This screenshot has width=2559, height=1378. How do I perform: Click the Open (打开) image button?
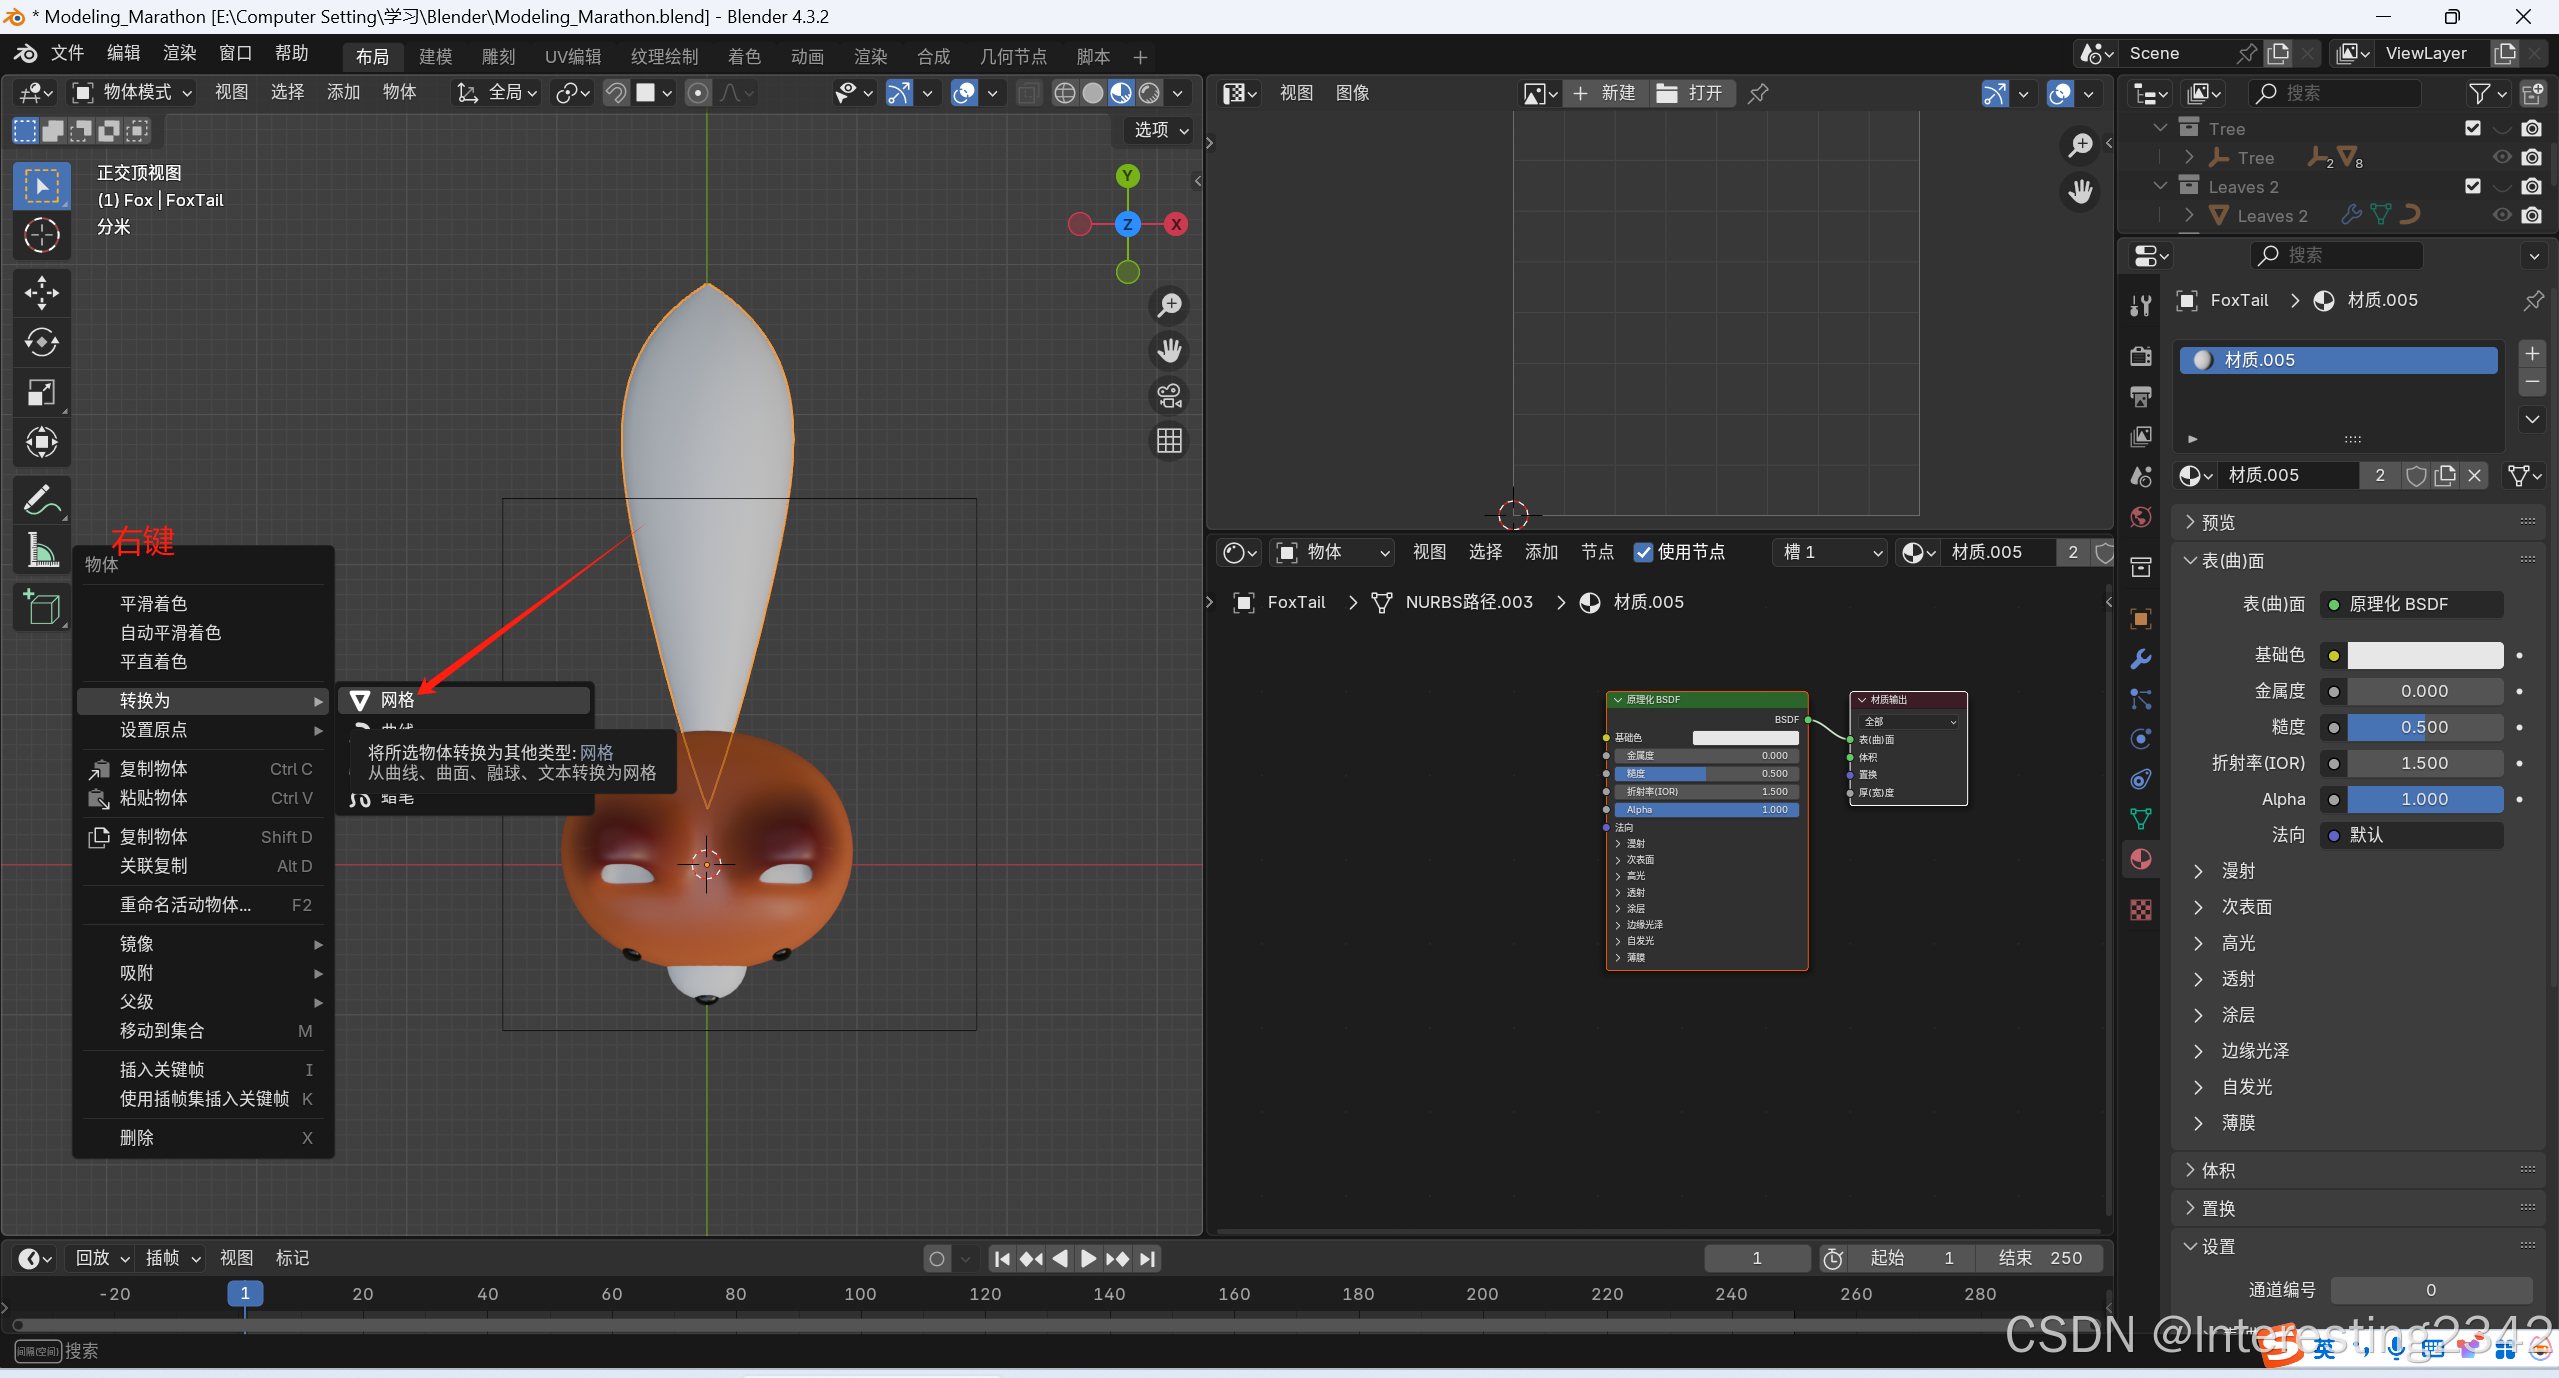pos(1691,93)
